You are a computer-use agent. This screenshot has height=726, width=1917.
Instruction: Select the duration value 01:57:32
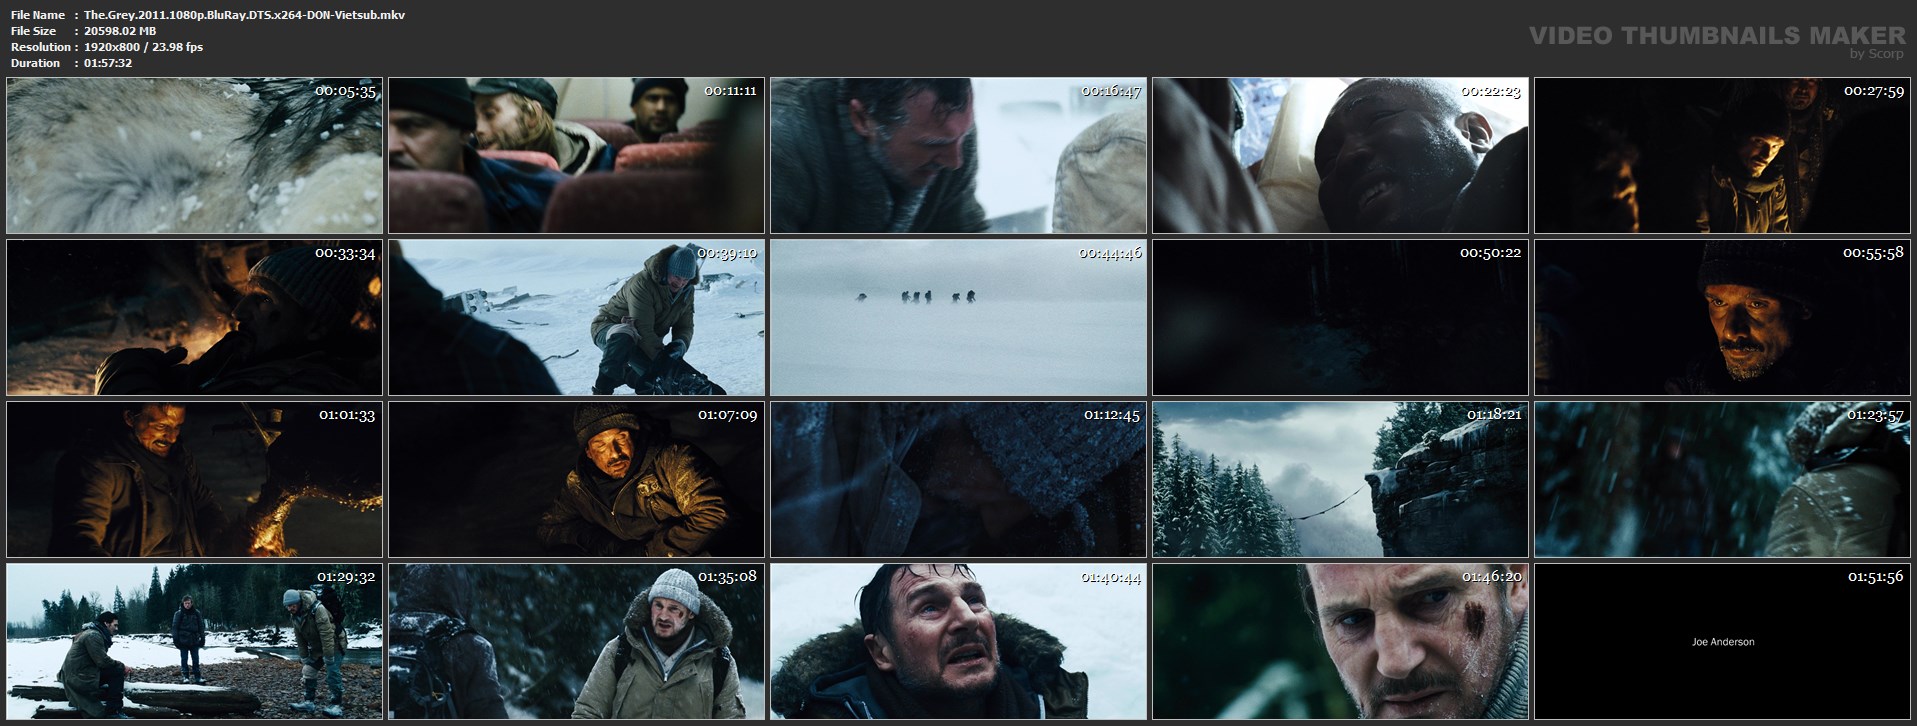point(108,63)
